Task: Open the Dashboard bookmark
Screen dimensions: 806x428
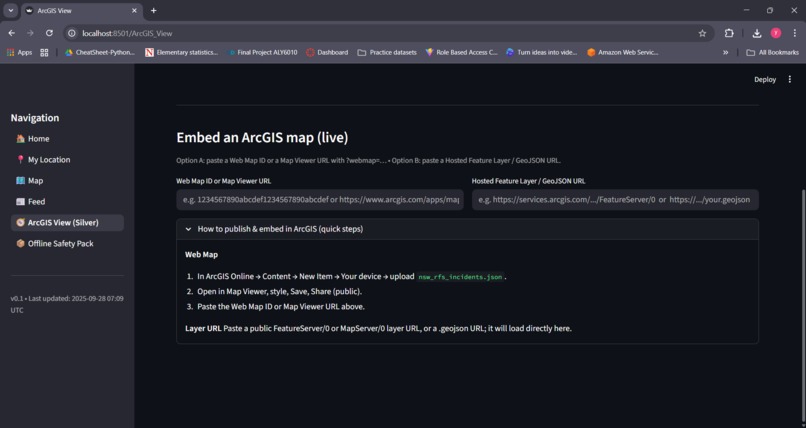Action: (x=327, y=52)
